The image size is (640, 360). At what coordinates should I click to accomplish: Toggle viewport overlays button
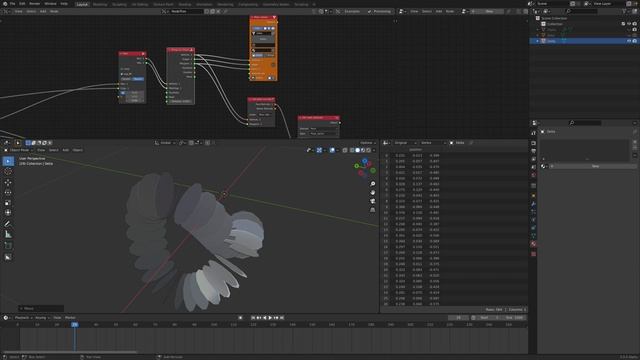point(332,150)
